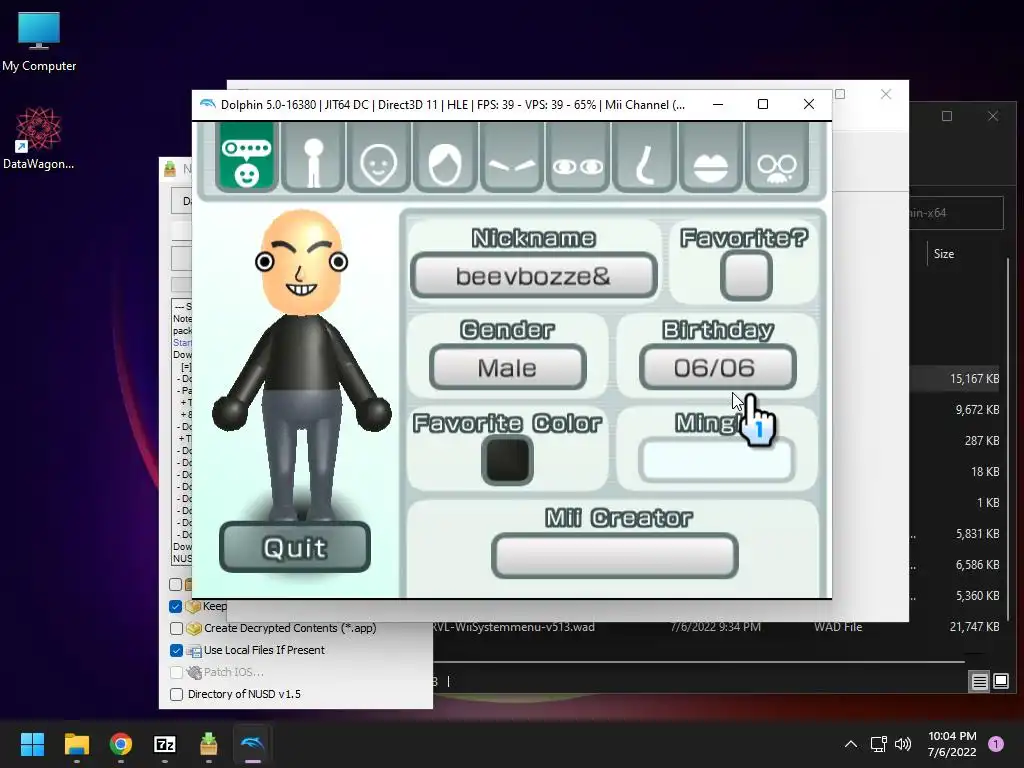Screen dimensions: 1024x768
Task: Show hidden system tray icons
Action: 851,744
